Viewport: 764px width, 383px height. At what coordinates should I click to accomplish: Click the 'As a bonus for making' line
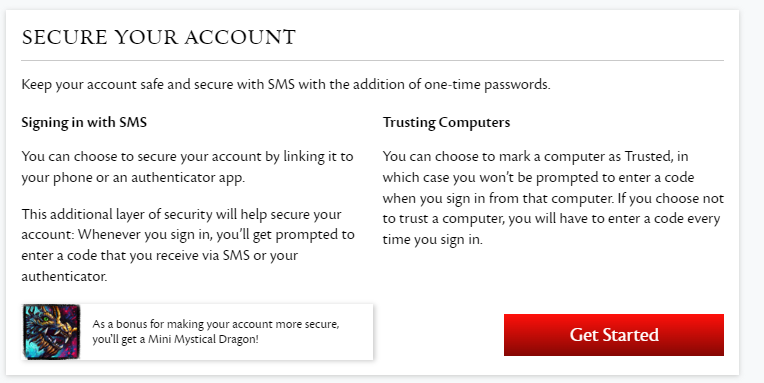click(216, 325)
